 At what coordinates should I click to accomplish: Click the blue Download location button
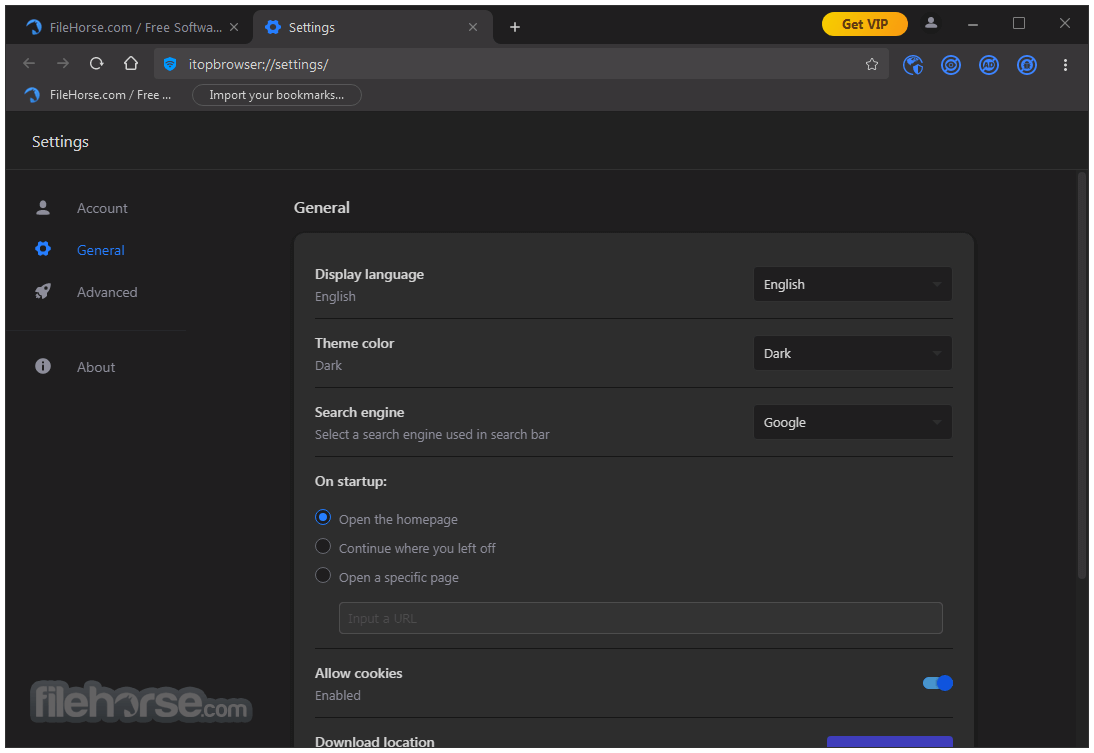[890, 742]
